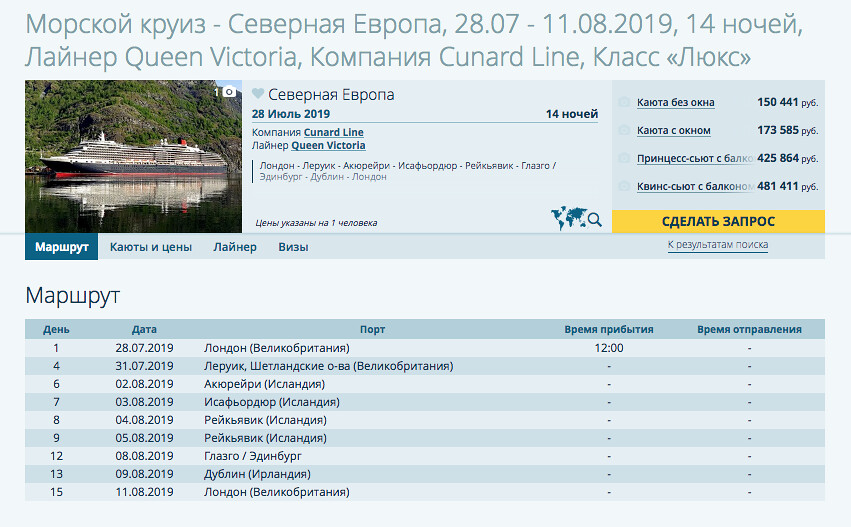This screenshot has width=851, height=527.
Task: Select Леруик, Шетландские о-ва port cell
Action: pyautogui.click(x=329, y=366)
